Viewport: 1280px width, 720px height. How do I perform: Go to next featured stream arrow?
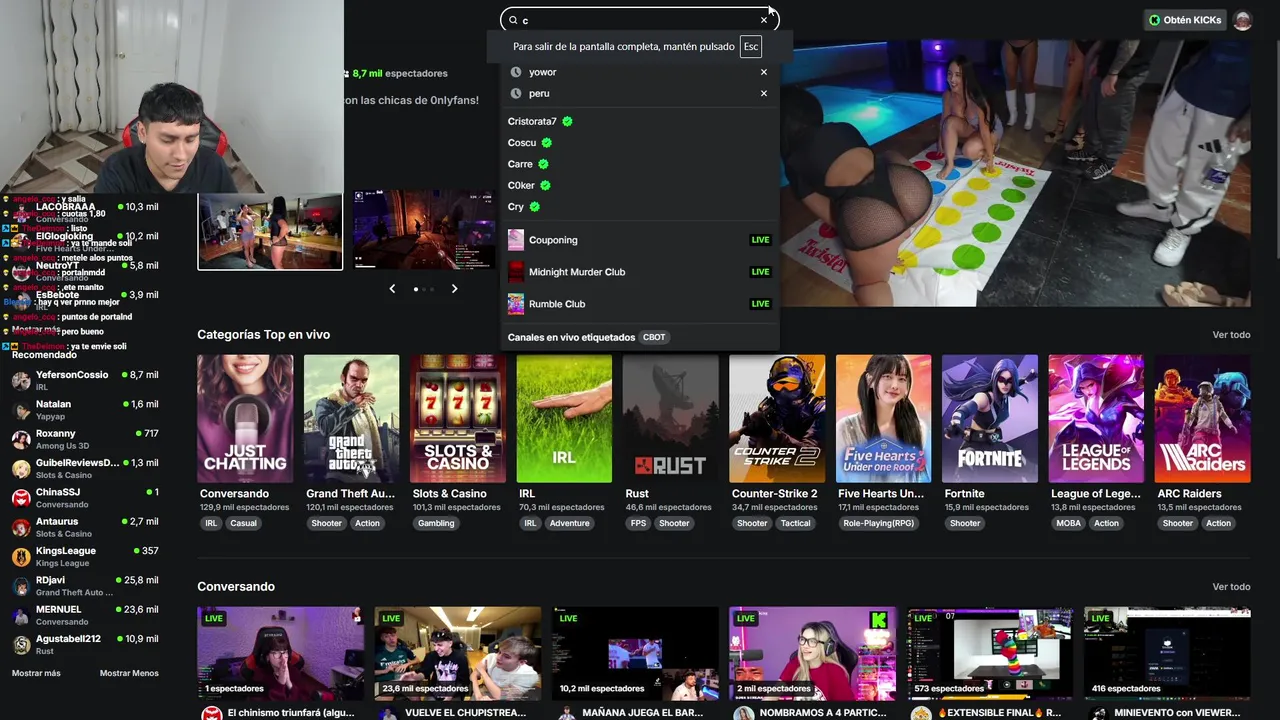(x=454, y=289)
